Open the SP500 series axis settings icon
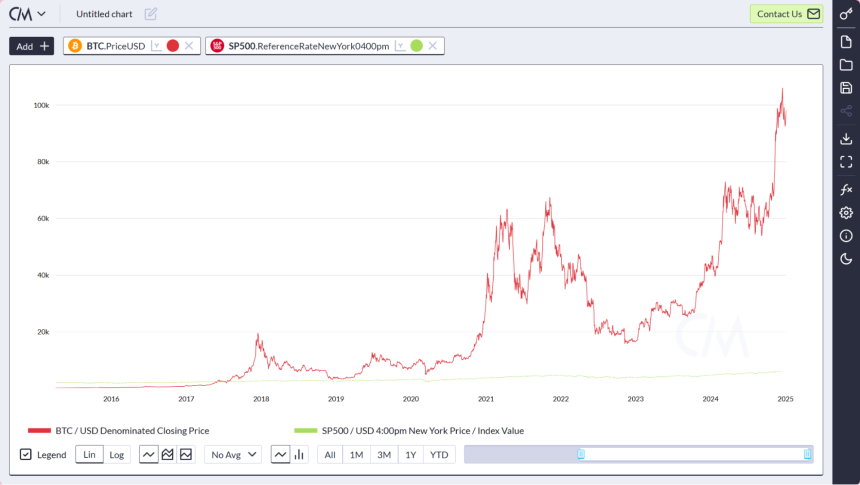 tap(400, 46)
